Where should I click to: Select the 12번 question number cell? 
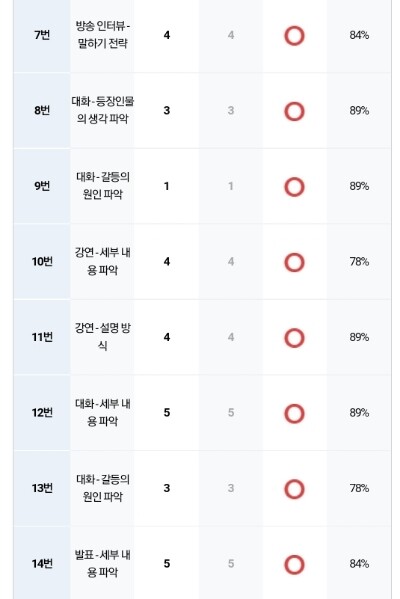pos(42,413)
